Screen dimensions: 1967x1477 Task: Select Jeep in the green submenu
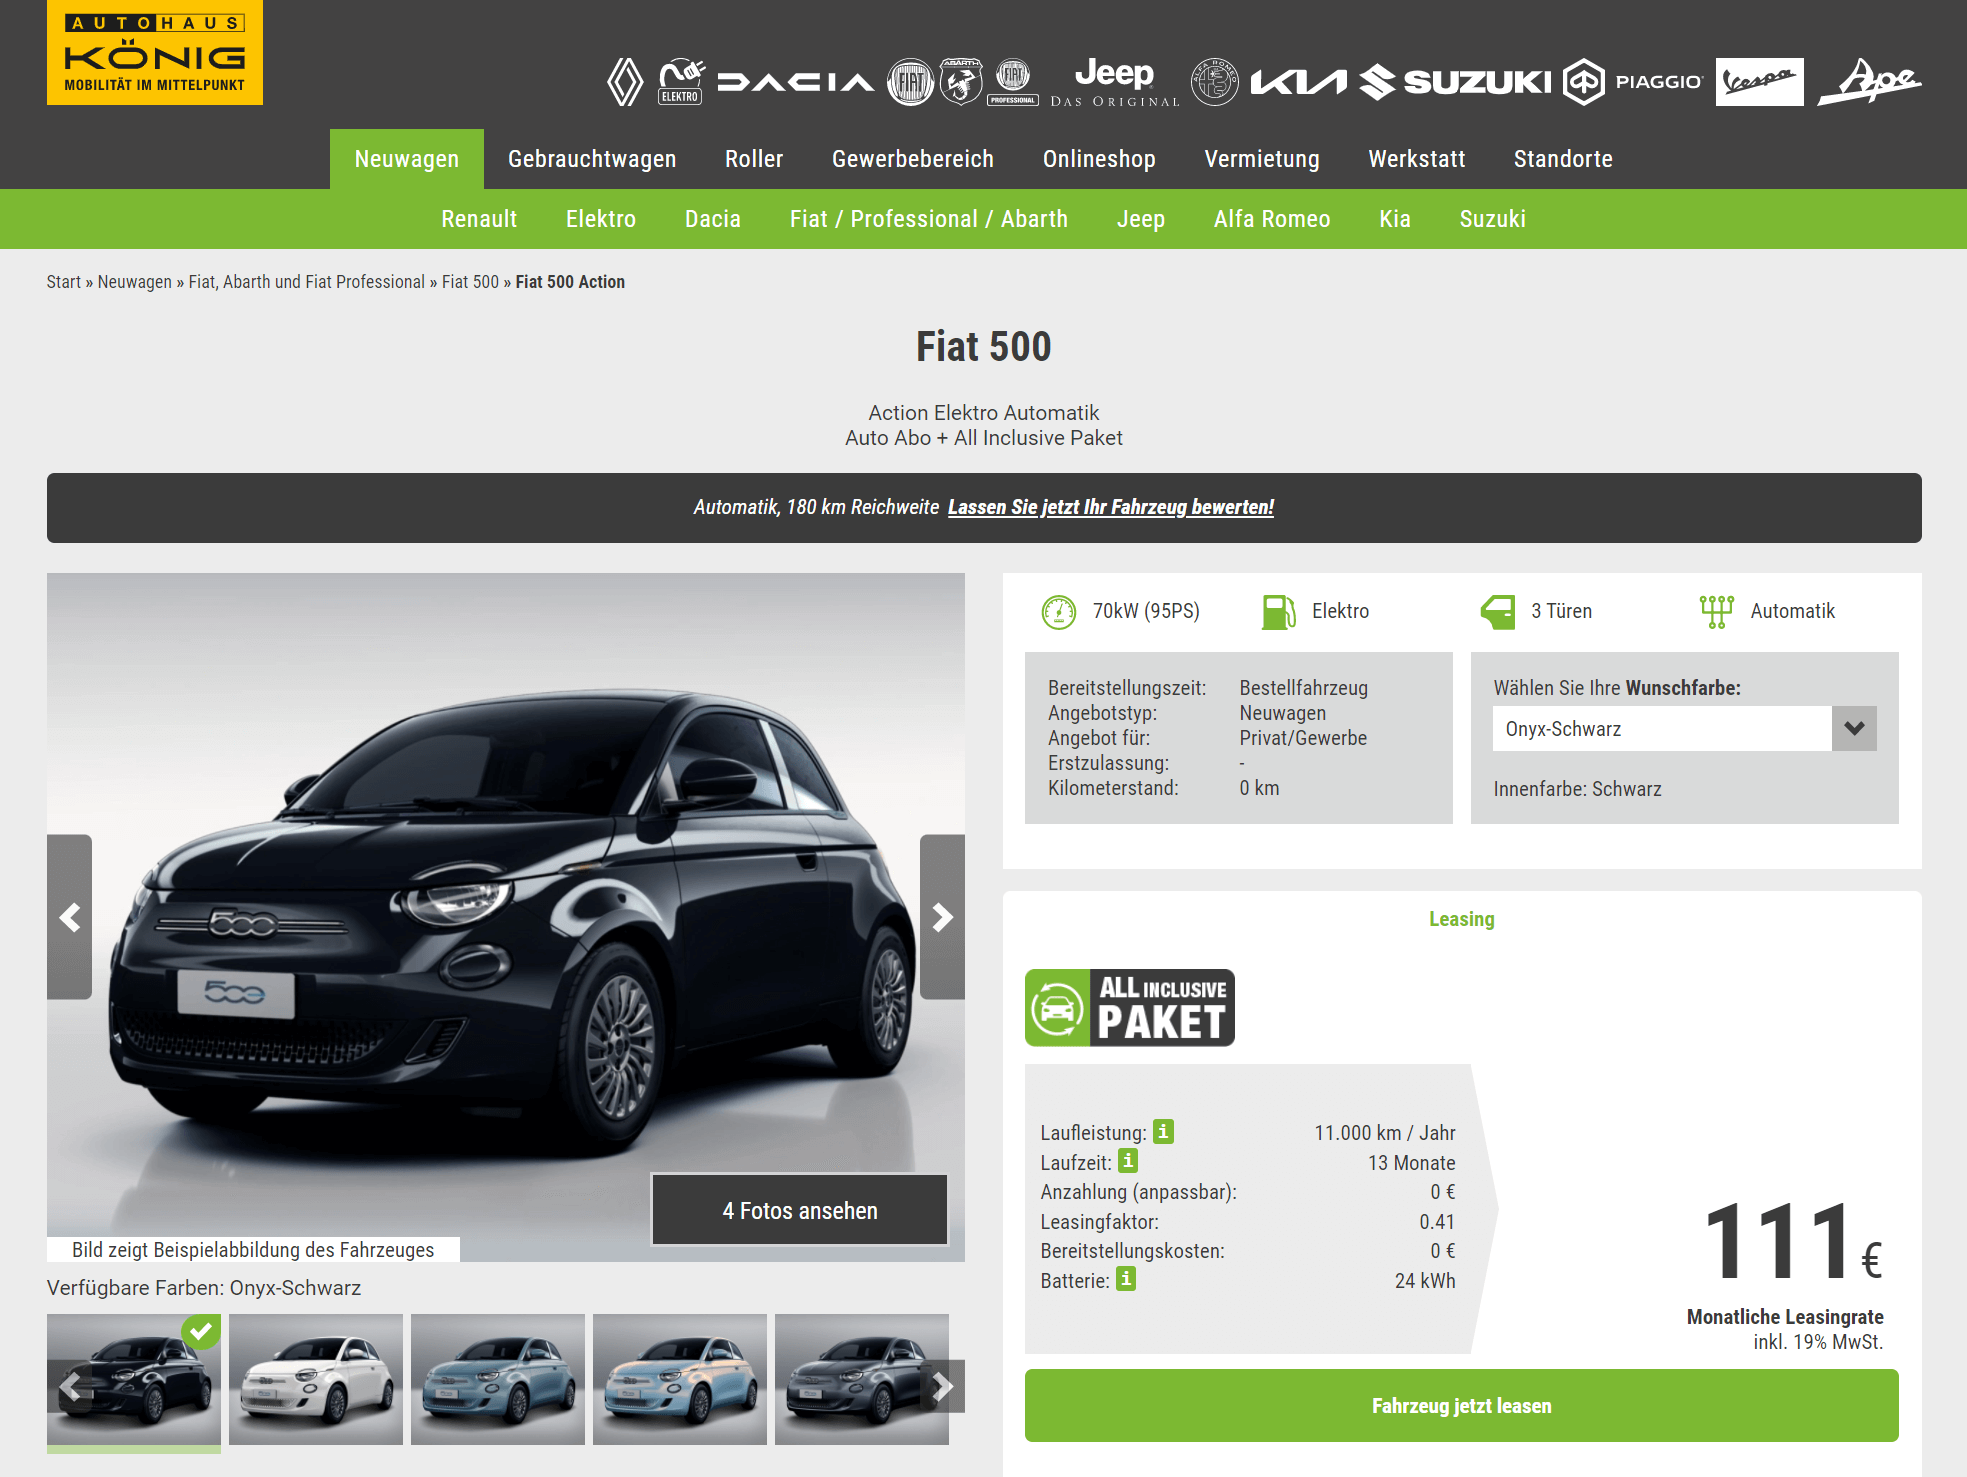1141,219
